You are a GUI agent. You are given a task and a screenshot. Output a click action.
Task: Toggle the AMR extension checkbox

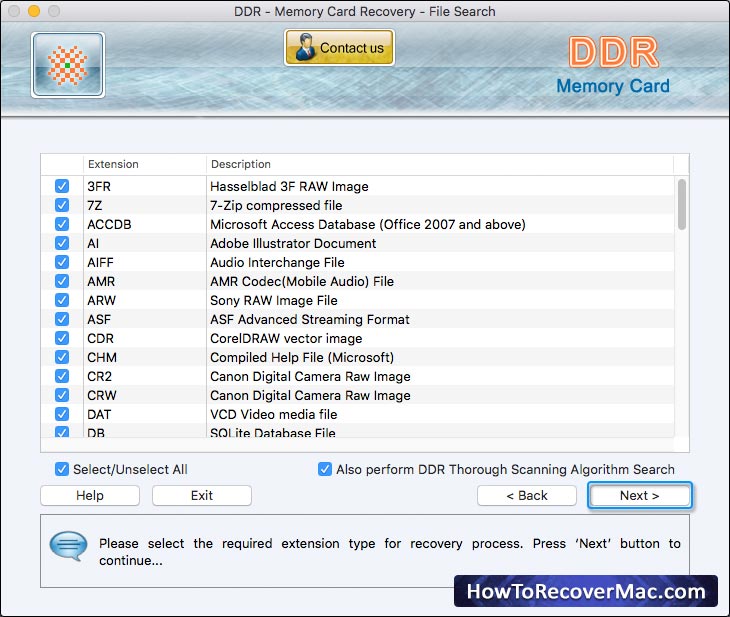62,281
